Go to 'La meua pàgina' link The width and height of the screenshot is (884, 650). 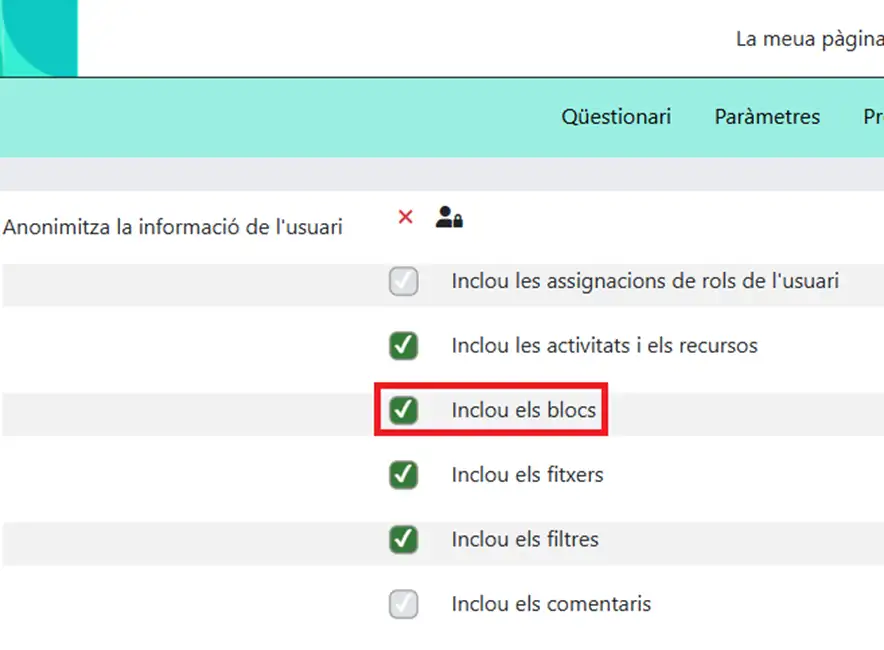click(808, 39)
